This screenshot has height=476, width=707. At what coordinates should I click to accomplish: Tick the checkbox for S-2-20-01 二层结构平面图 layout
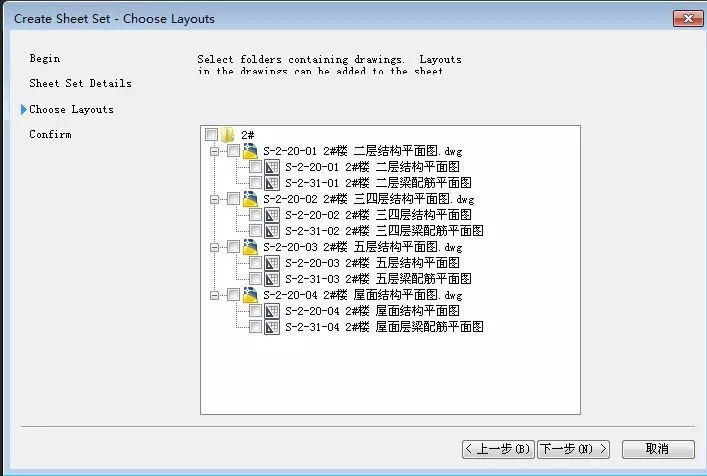(x=256, y=167)
